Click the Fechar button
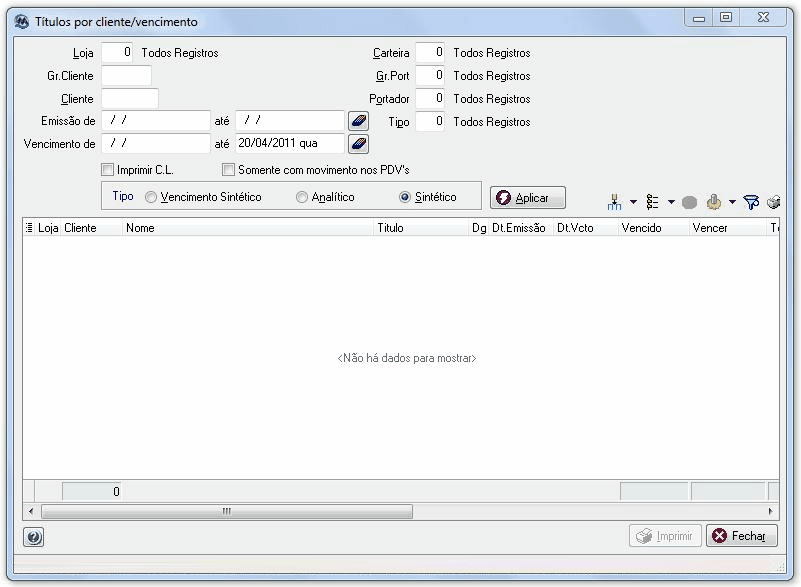The width and height of the screenshot is (801, 587). [742, 536]
